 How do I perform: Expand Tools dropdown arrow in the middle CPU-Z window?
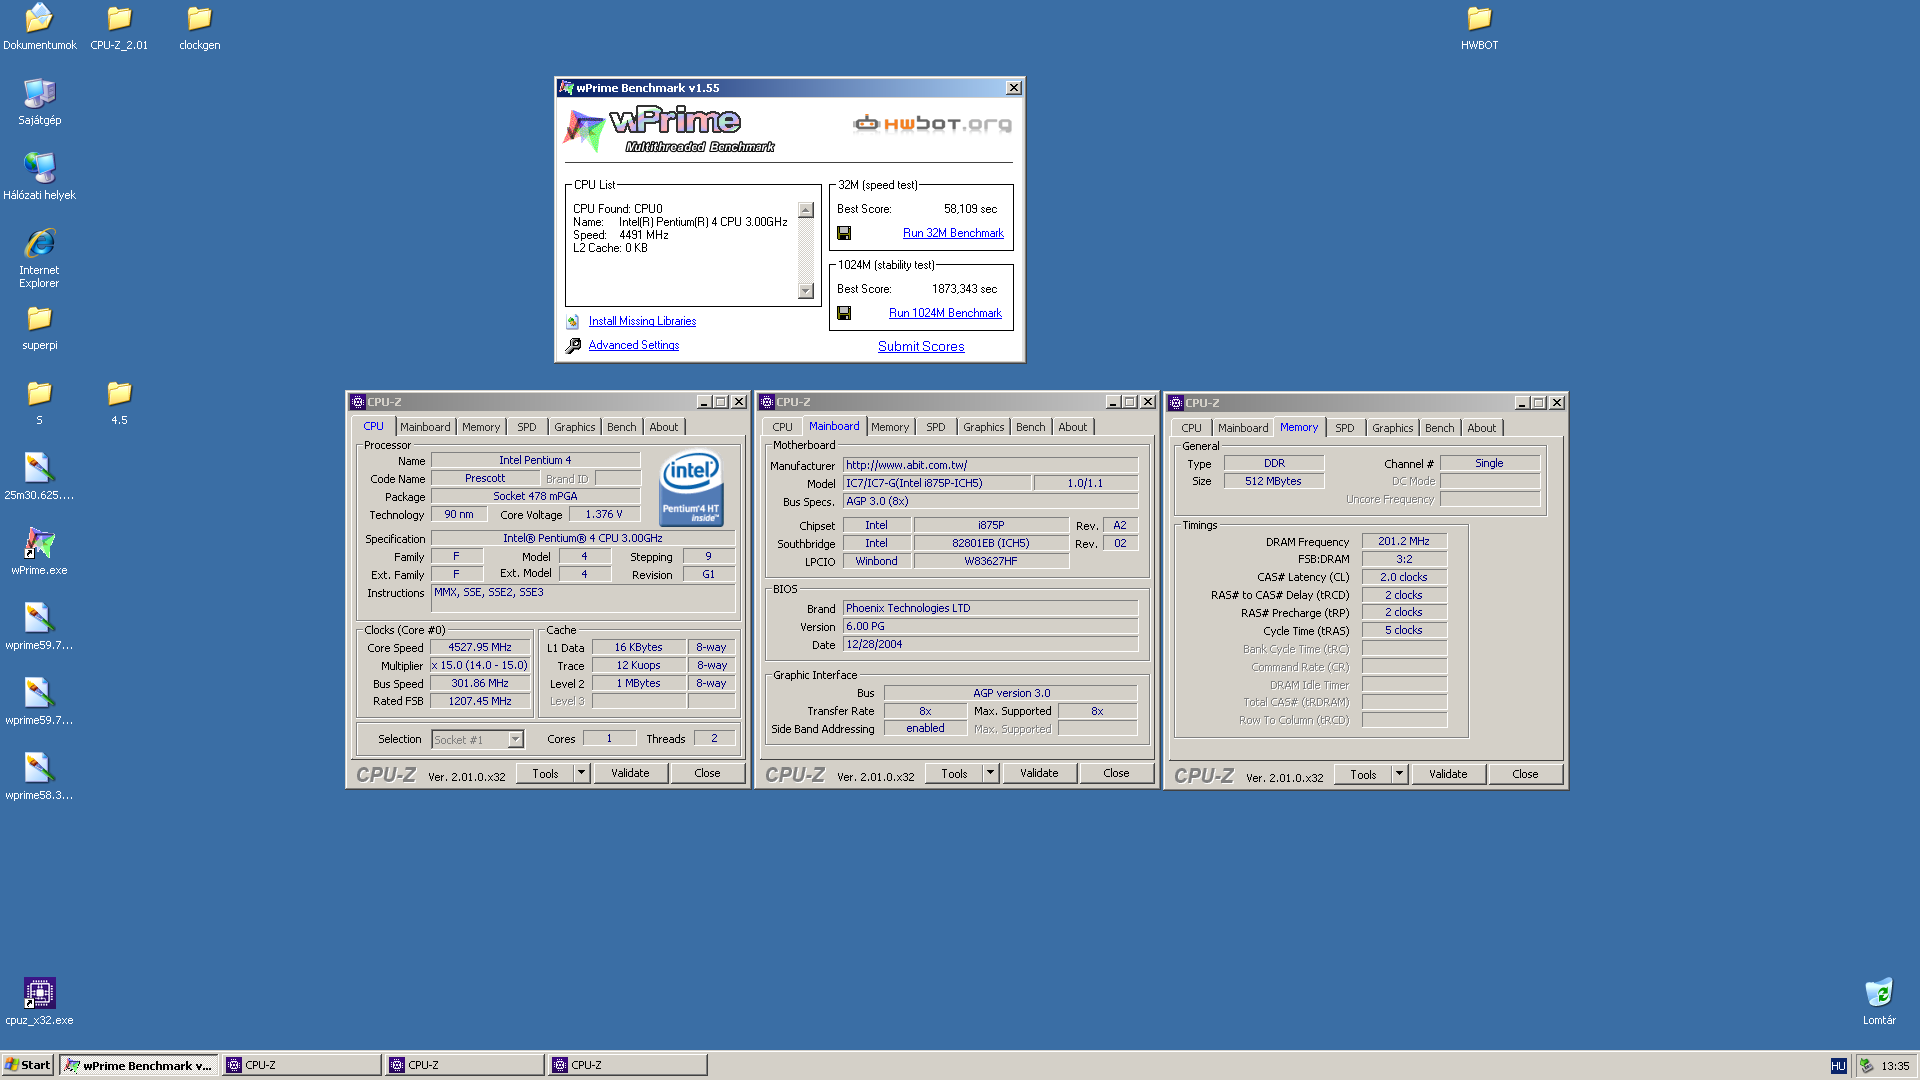point(990,773)
